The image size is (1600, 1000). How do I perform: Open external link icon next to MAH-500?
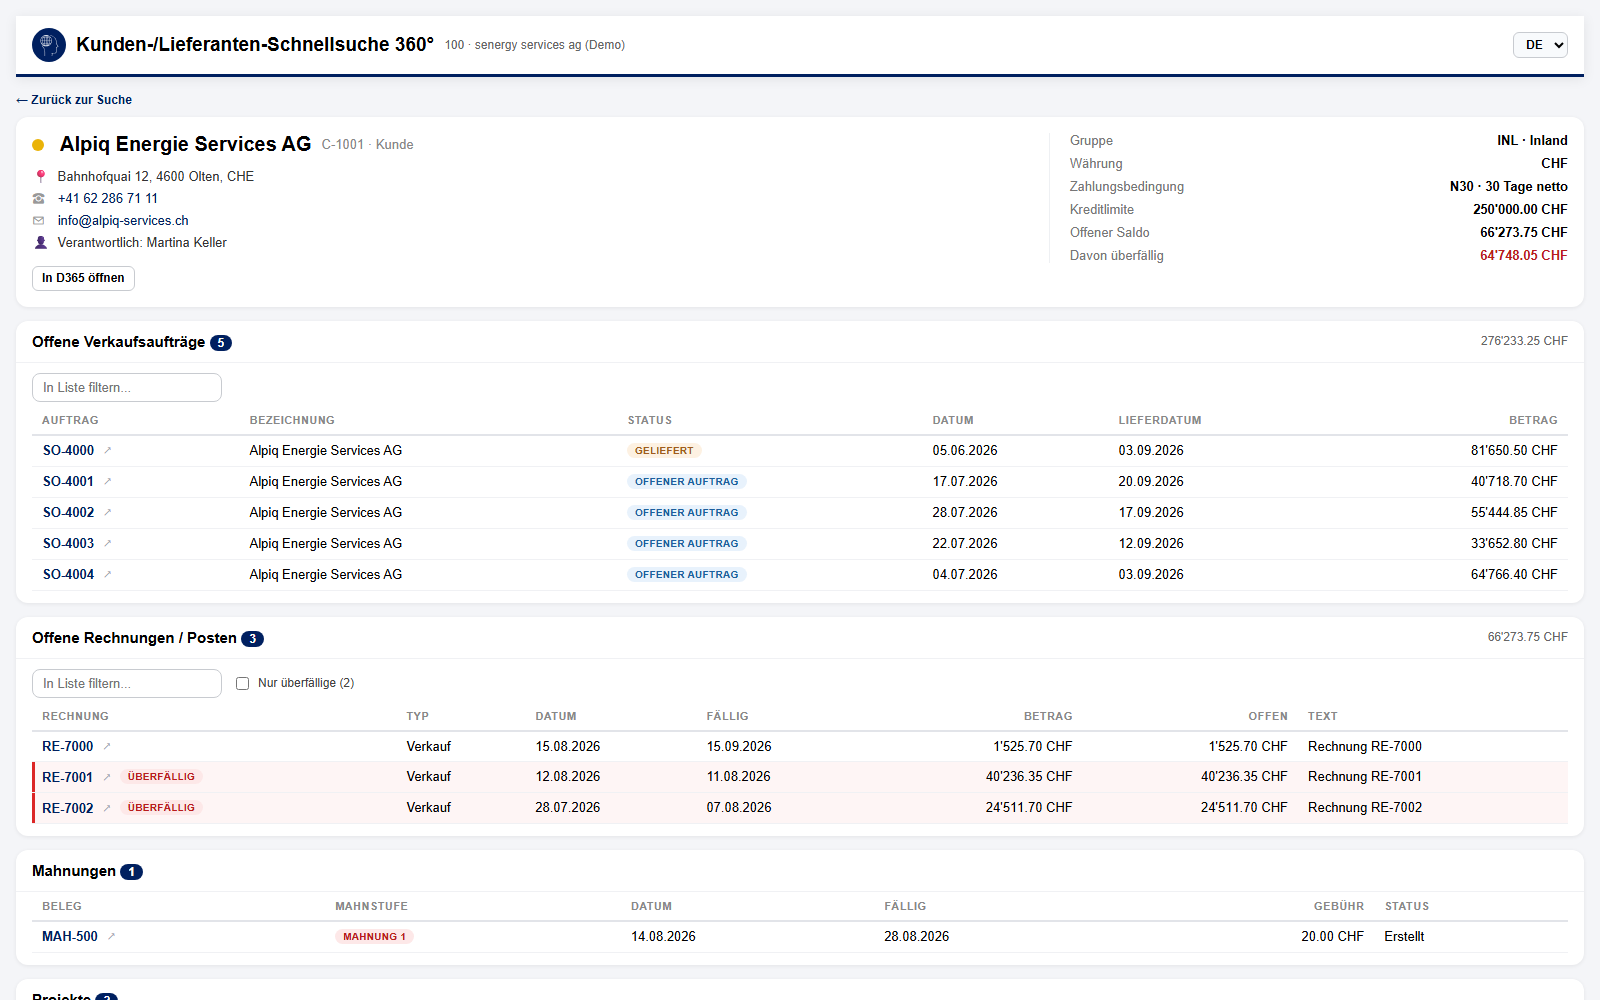[112, 937]
